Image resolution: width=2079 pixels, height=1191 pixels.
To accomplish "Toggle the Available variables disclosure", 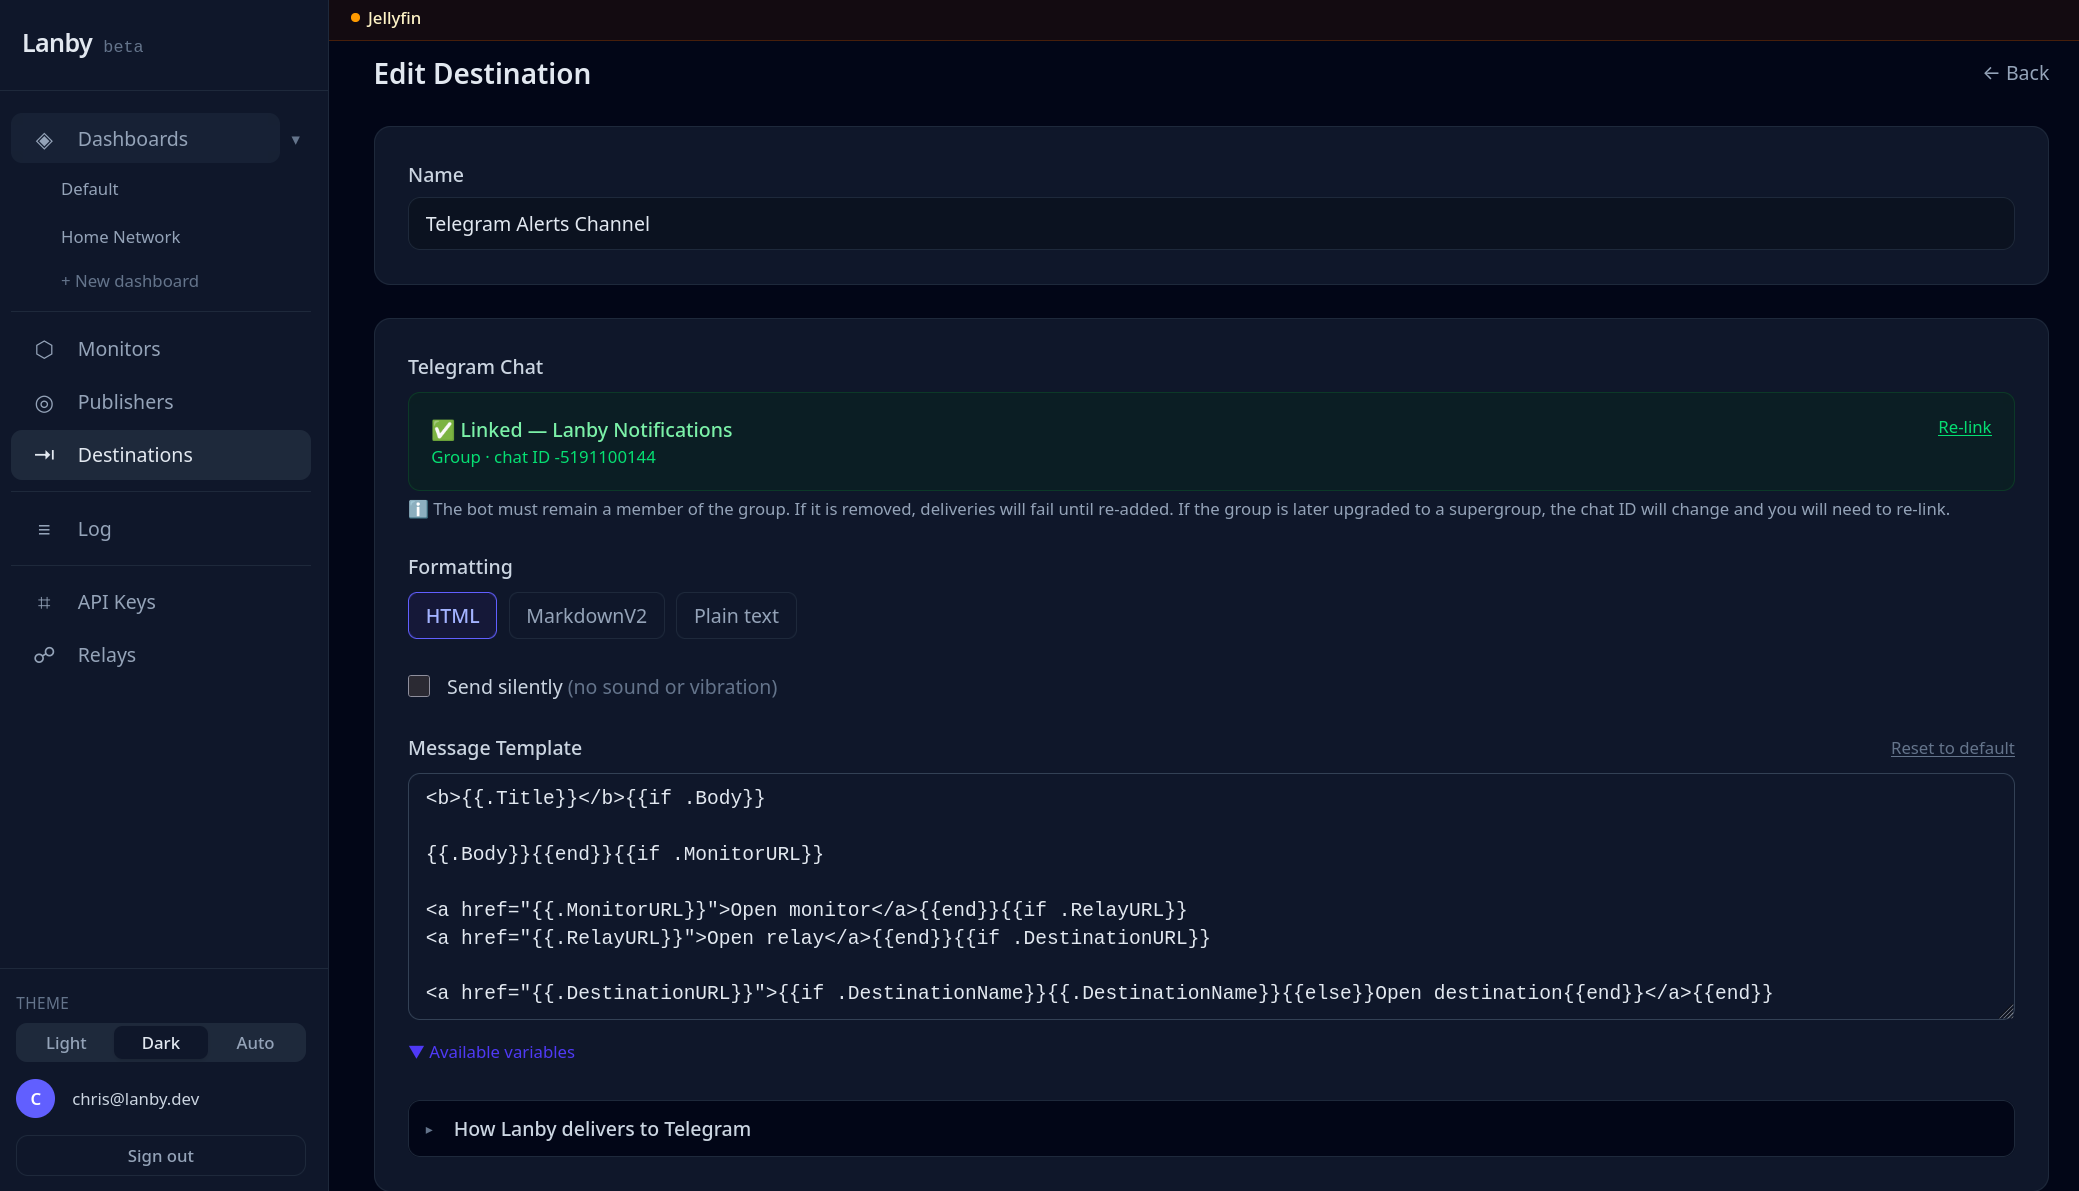I will 492,1052.
